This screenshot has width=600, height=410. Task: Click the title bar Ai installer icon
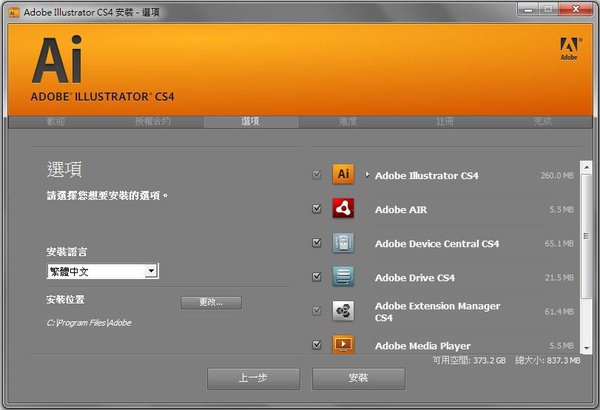[x=13, y=13]
